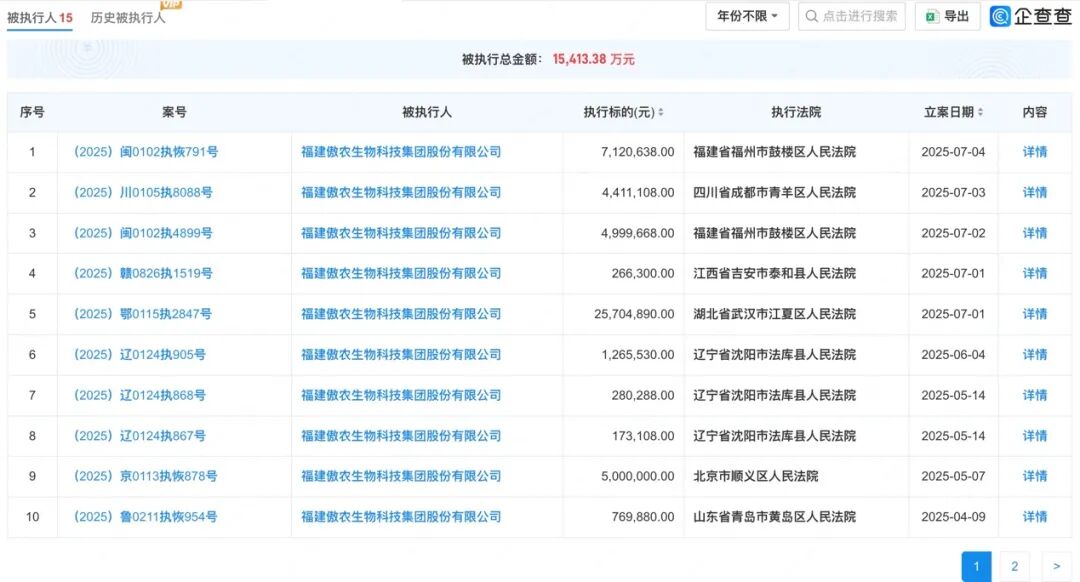Open 详情 for row 6 dated 2025-06-04
This screenshot has width=1080, height=582.
coord(1035,355)
